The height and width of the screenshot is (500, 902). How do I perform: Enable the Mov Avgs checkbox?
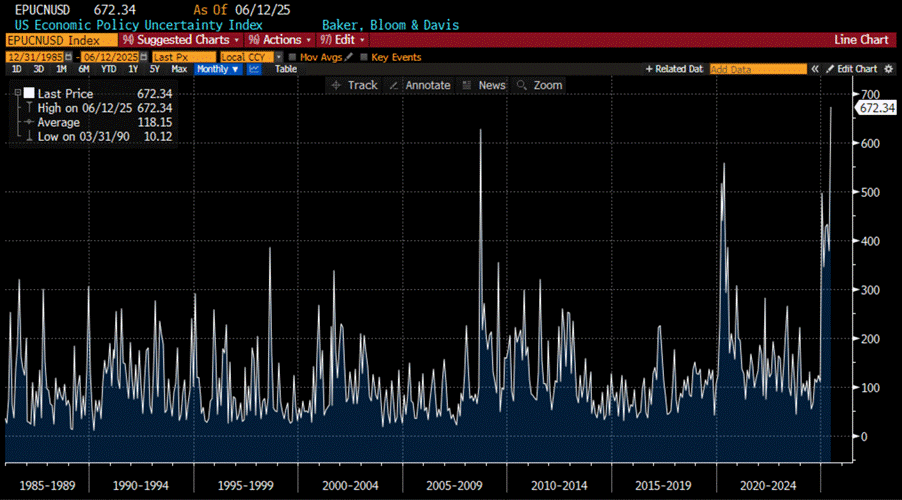pos(292,57)
